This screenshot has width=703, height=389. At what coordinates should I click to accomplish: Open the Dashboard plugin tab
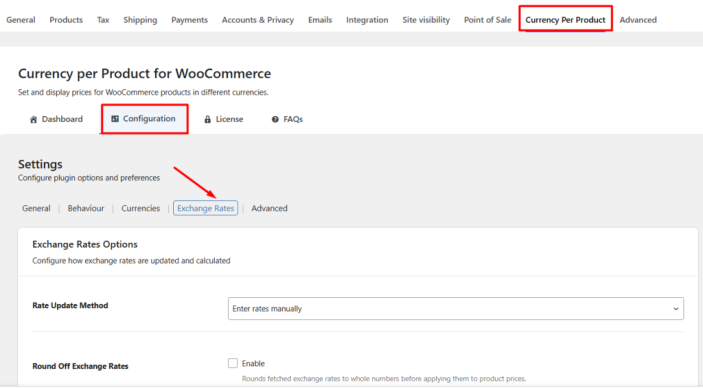[x=56, y=119]
